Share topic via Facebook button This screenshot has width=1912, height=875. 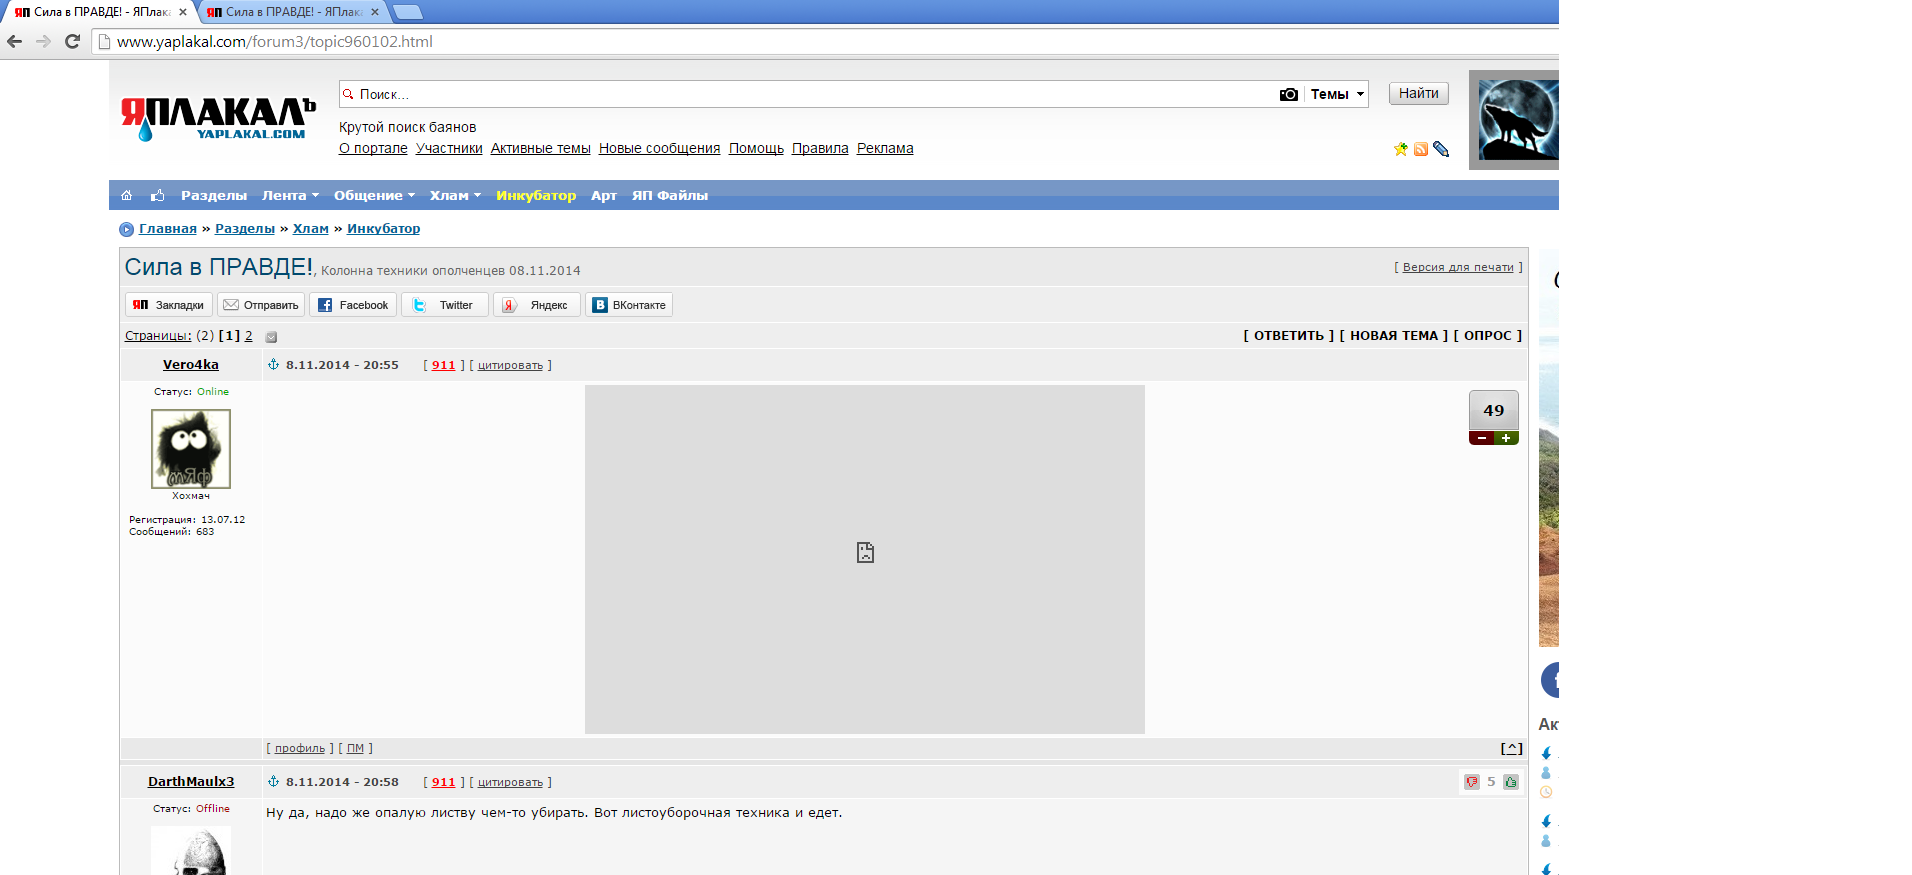tap(353, 305)
